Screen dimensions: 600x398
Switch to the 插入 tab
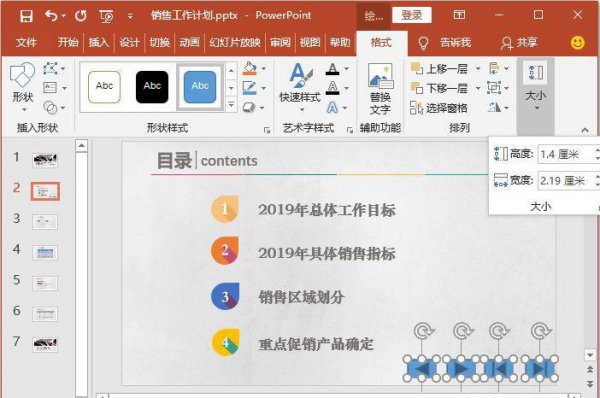pyautogui.click(x=99, y=42)
